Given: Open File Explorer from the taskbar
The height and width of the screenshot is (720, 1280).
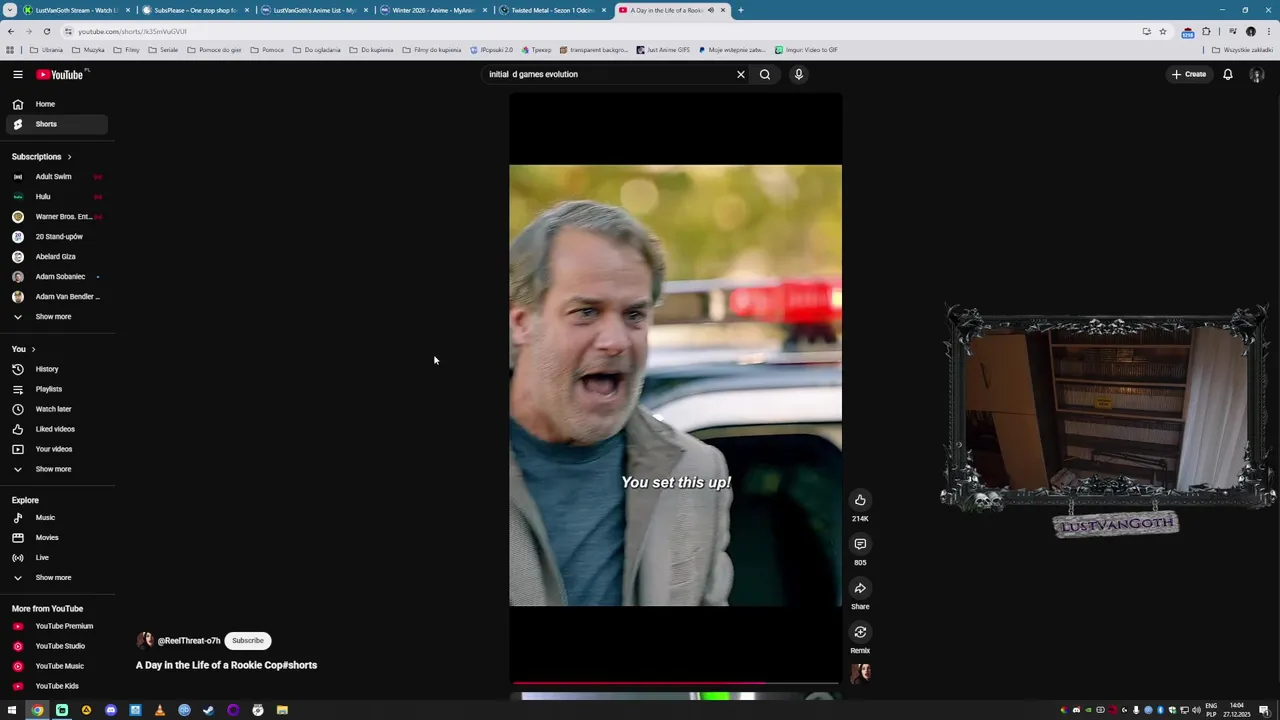Looking at the screenshot, I should 282,710.
